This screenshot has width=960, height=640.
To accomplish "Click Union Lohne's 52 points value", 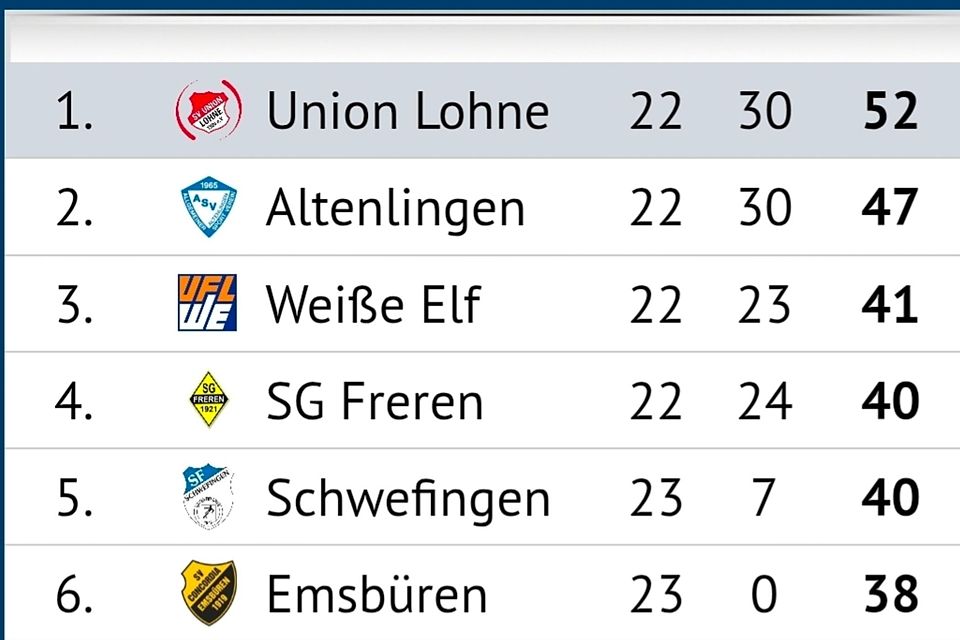I will coord(890,111).
